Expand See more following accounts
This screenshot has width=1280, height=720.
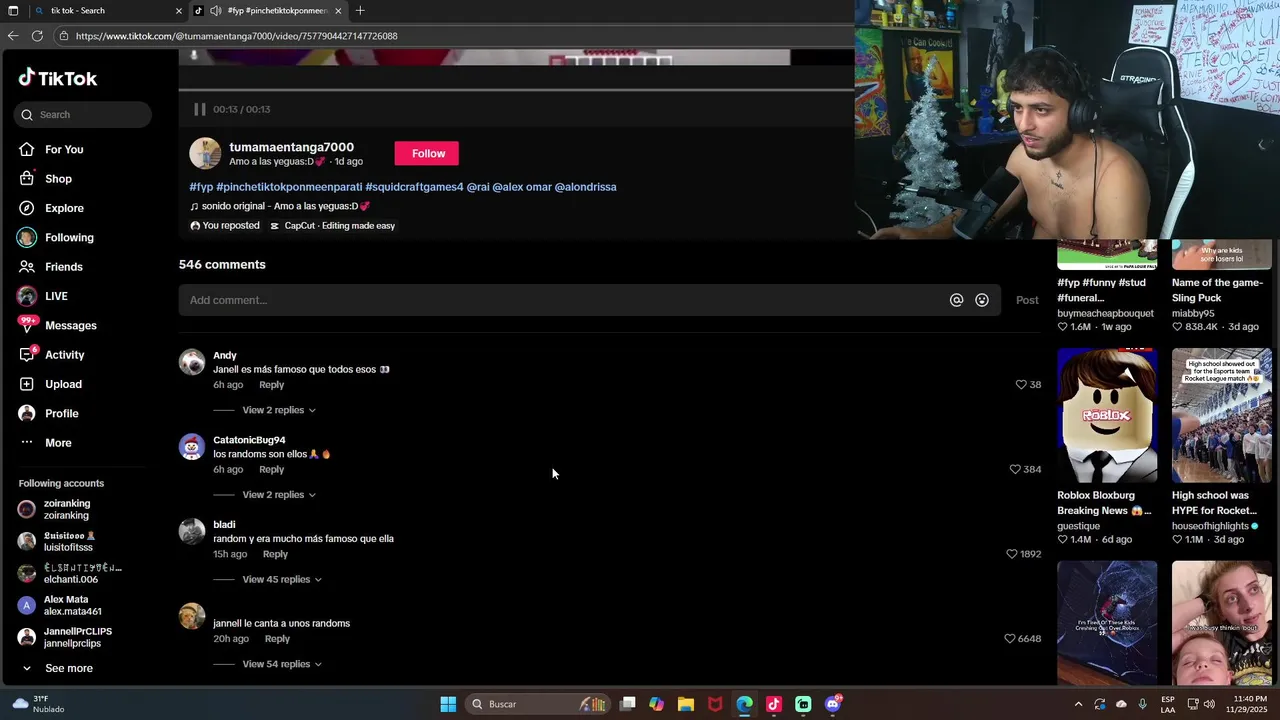[x=68, y=668]
